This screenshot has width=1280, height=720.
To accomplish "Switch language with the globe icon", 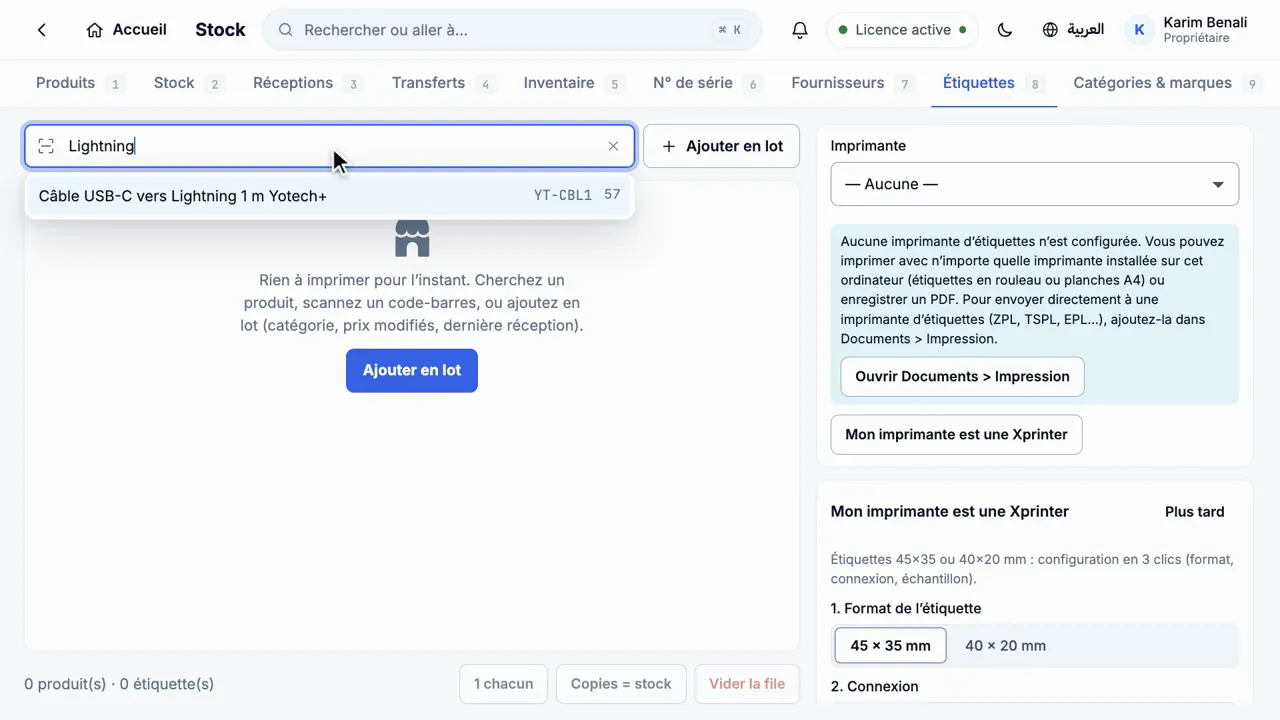I will (x=1050, y=30).
